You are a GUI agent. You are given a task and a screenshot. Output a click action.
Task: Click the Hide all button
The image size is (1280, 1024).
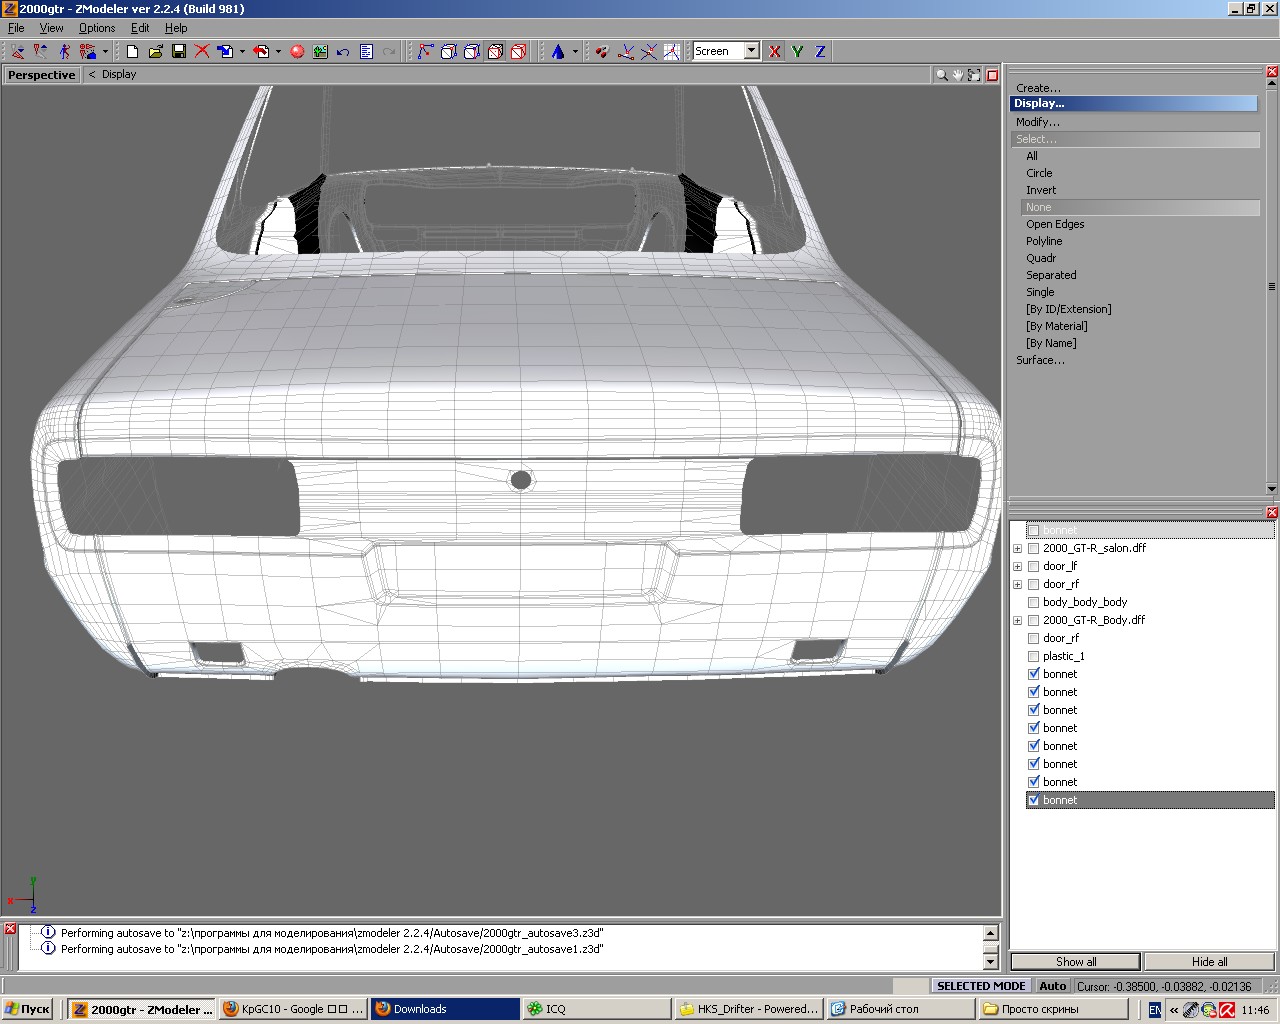click(x=1209, y=961)
